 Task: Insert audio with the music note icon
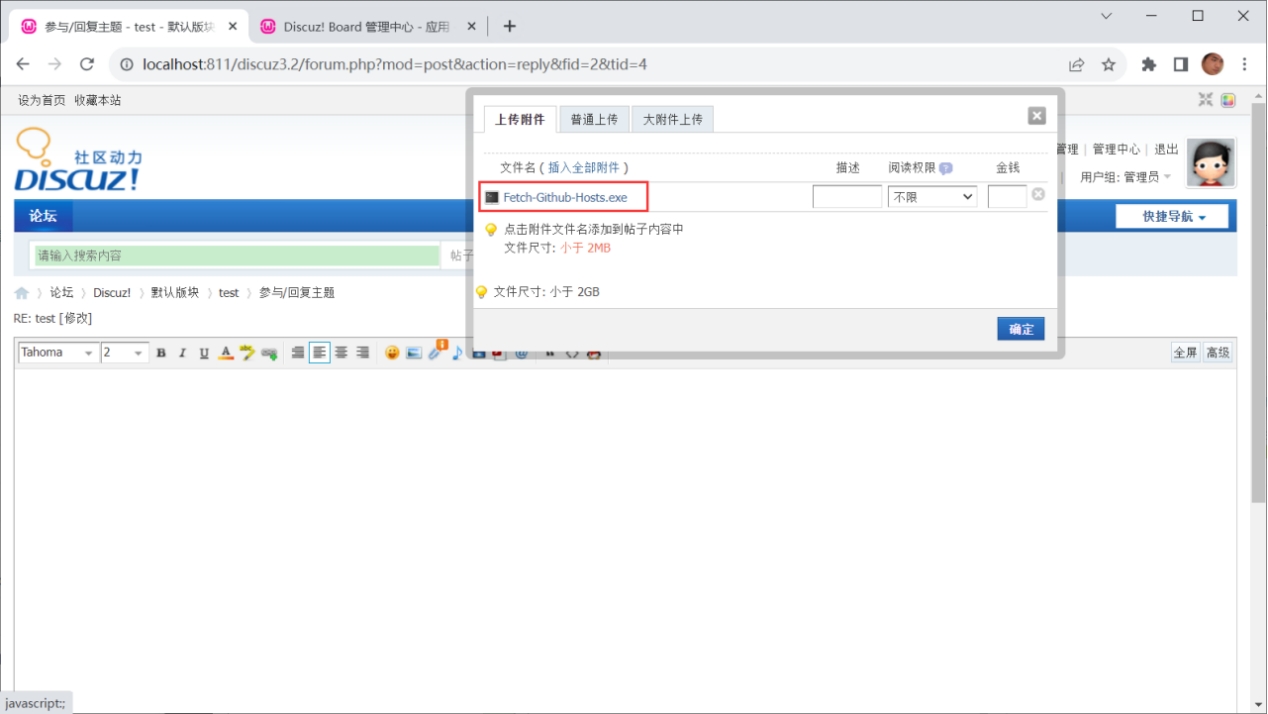point(457,353)
